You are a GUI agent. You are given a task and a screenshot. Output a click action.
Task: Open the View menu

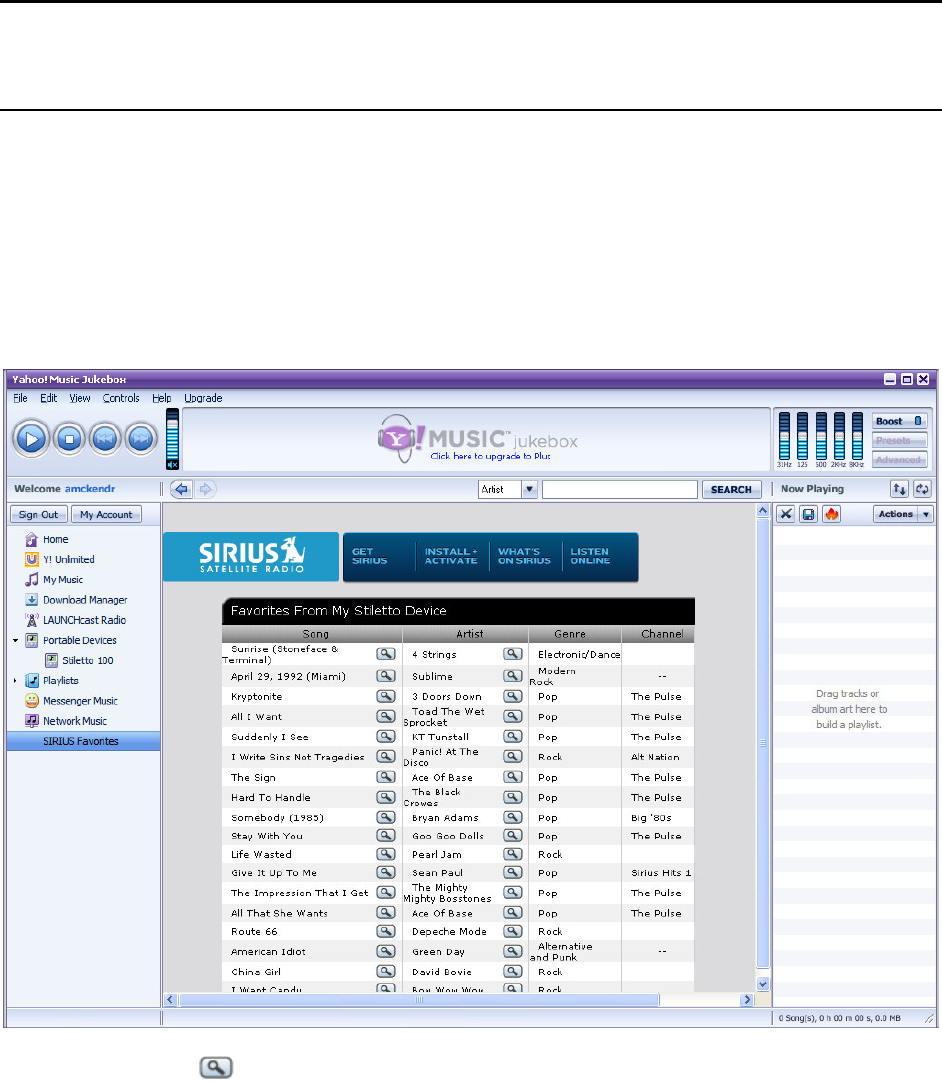(79, 398)
